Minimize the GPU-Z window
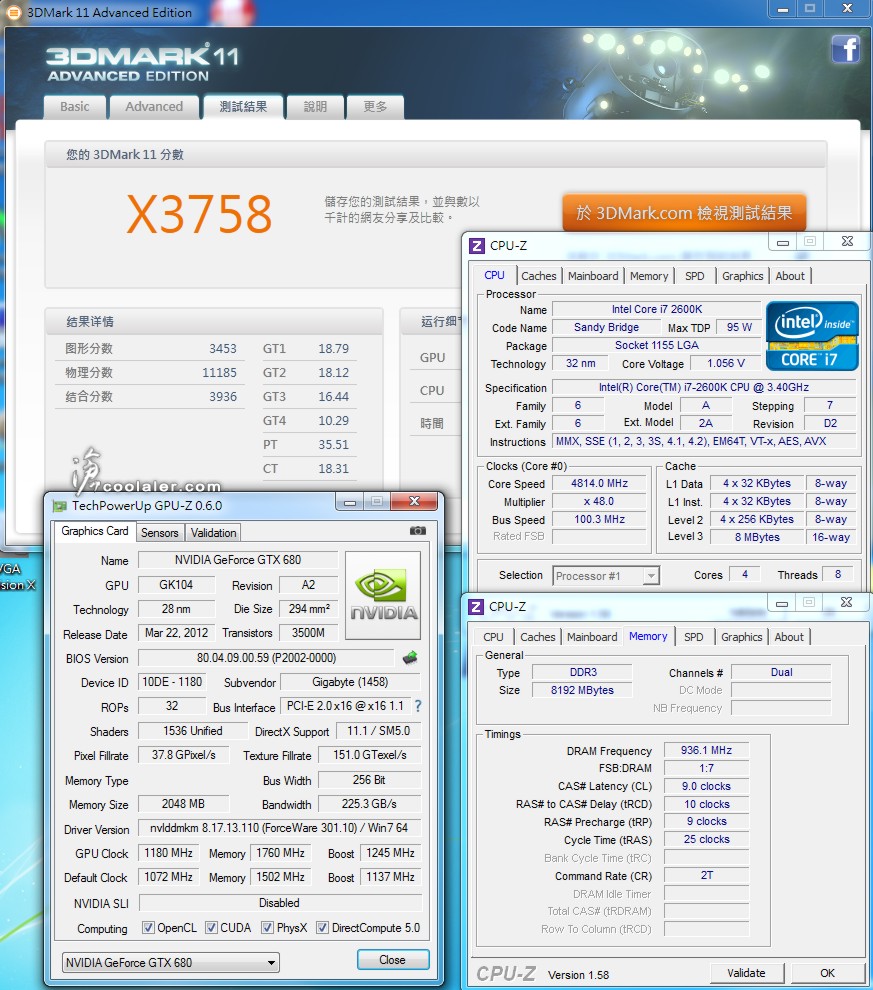Image resolution: width=873 pixels, height=990 pixels. 350,501
